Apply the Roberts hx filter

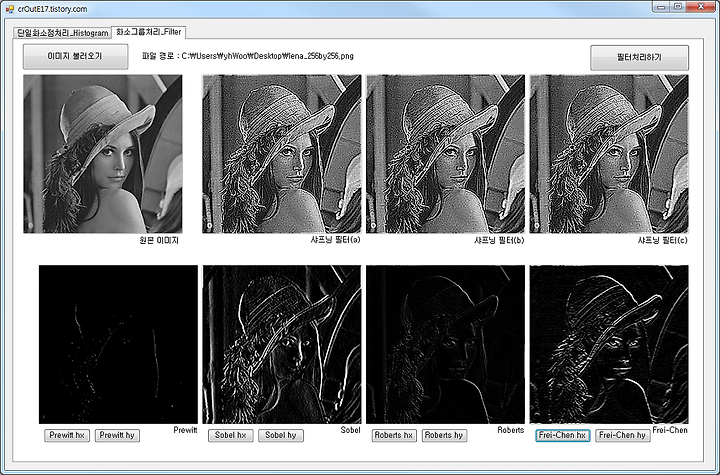coord(394,435)
